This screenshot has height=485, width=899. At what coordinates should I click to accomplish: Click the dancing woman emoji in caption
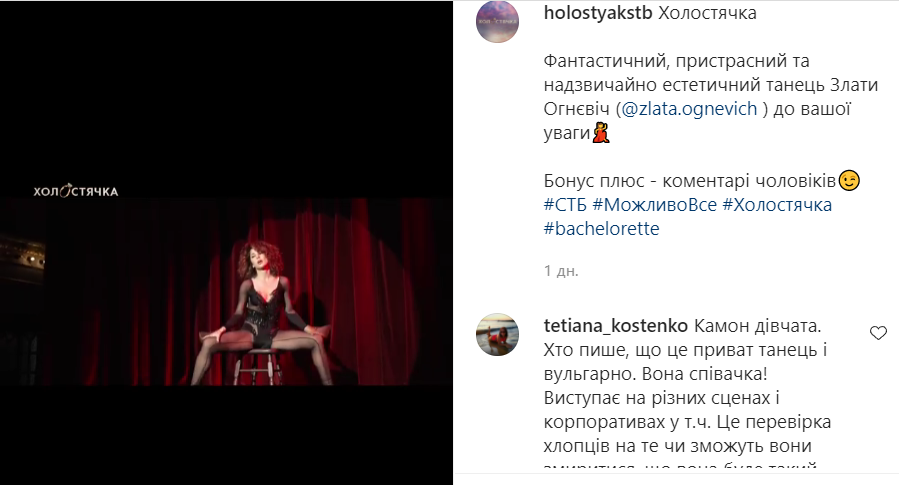pos(601,132)
